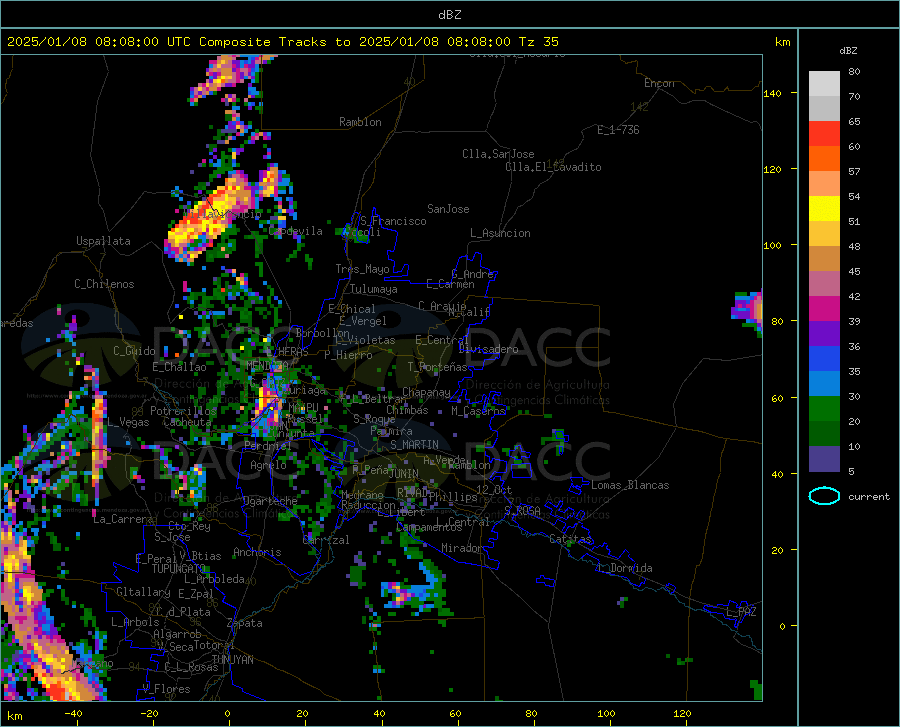Image resolution: width=900 pixels, height=727 pixels.
Task: Click the 'current' legend label
Action: pos(869,496)
